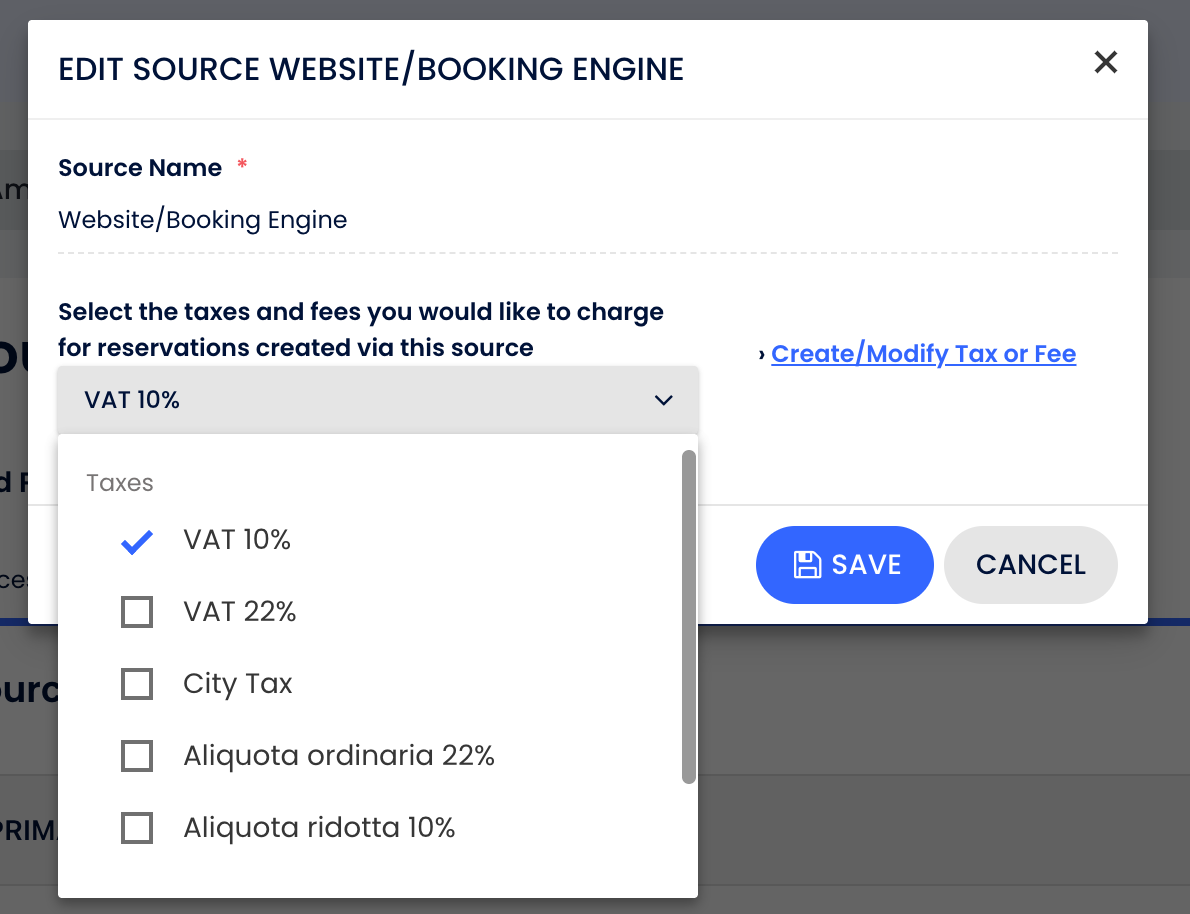The width and height of the screenshot is (1190, 914).
Task: Click the chevron arrow in taxes dropdown
Action: tap(663, 400)
